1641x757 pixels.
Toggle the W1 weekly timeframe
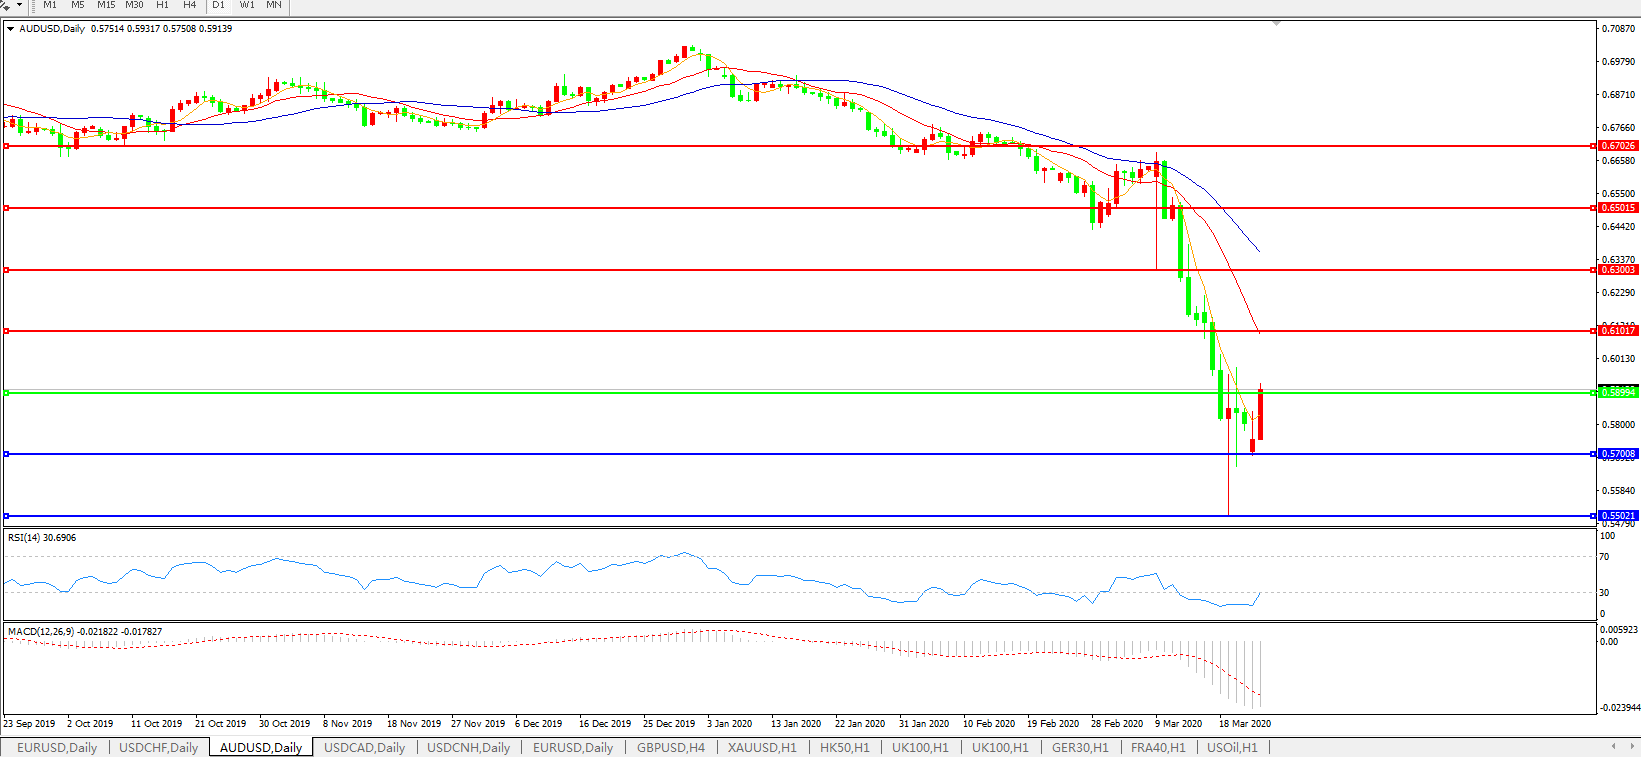pyautogui.click(x=247, y=5)
